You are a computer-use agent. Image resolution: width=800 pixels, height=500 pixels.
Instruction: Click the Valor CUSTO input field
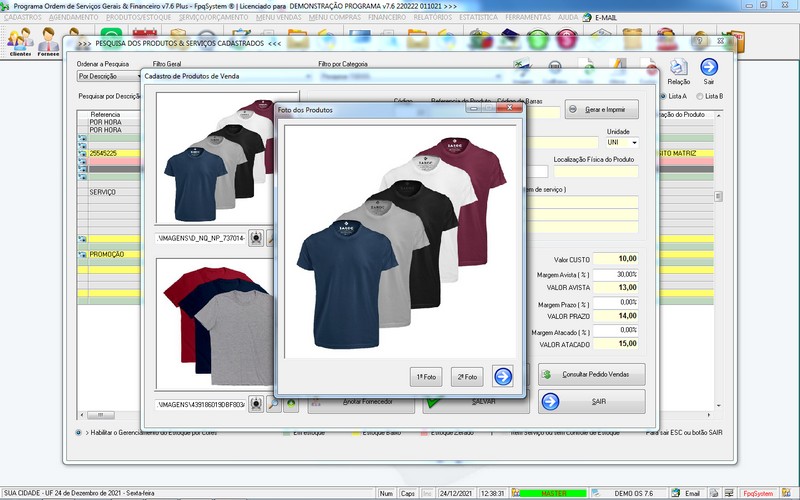tap(615, 259)
